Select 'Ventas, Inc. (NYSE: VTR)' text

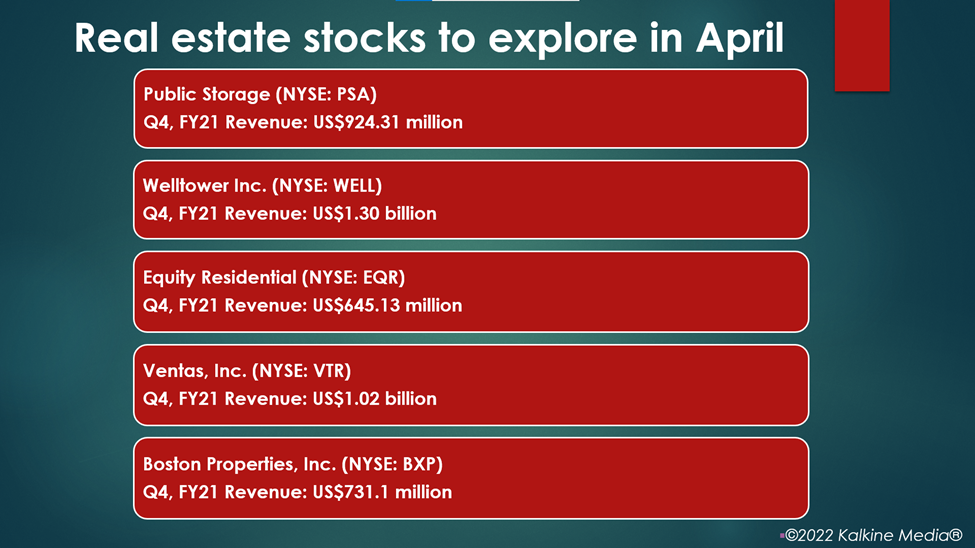point(247,371)
